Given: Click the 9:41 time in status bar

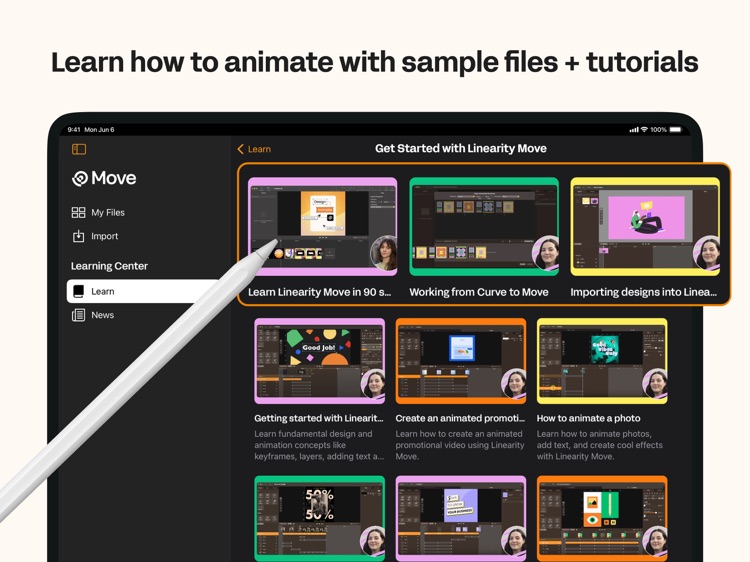Looking at the screenshot, I should (x=74, y=130).
